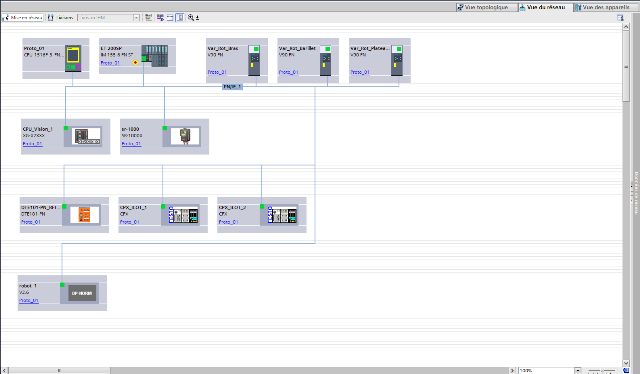Click the vertical scrollbar down arrow
This screenshot has height=374, width=640.
pos(626,363)
